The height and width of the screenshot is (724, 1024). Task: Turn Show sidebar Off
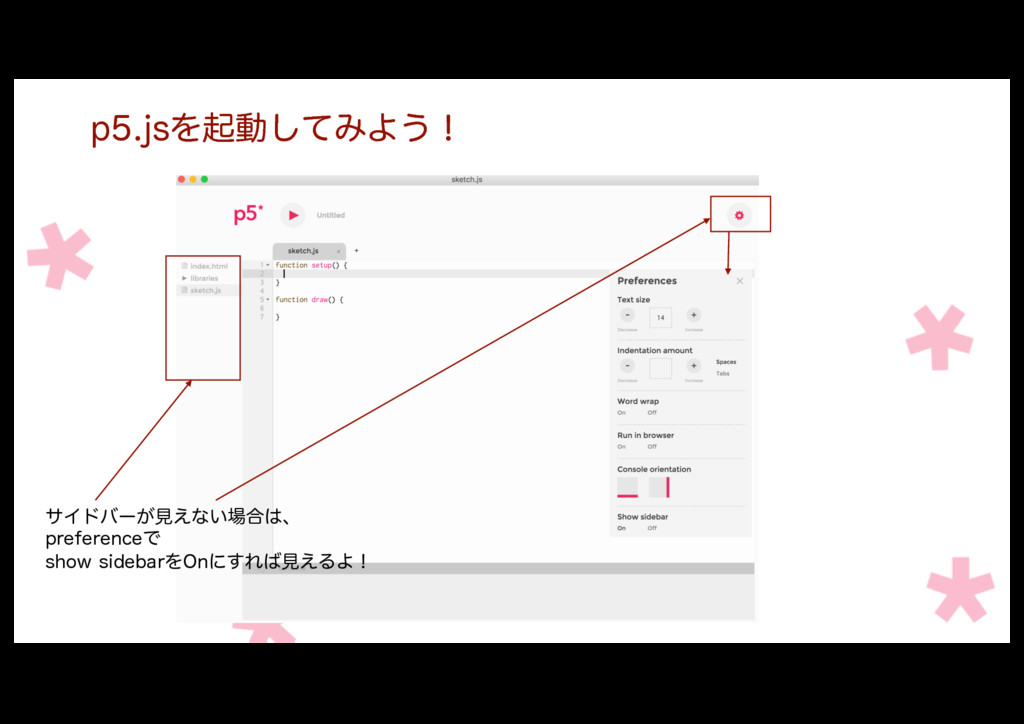pos(652,528)
